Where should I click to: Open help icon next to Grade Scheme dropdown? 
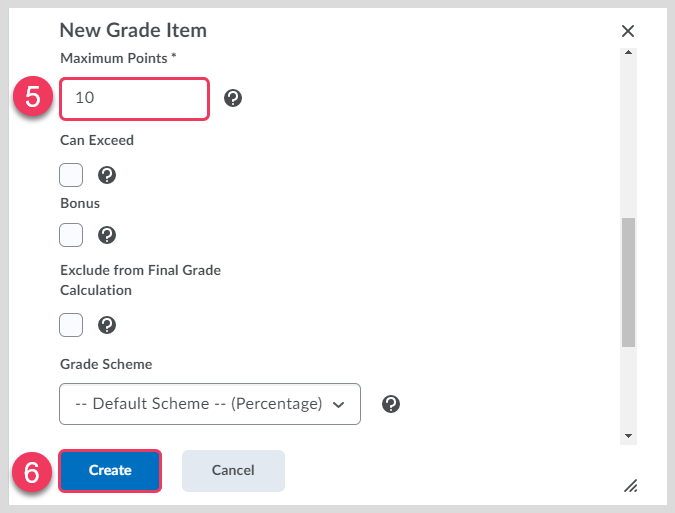pos(392,404)
